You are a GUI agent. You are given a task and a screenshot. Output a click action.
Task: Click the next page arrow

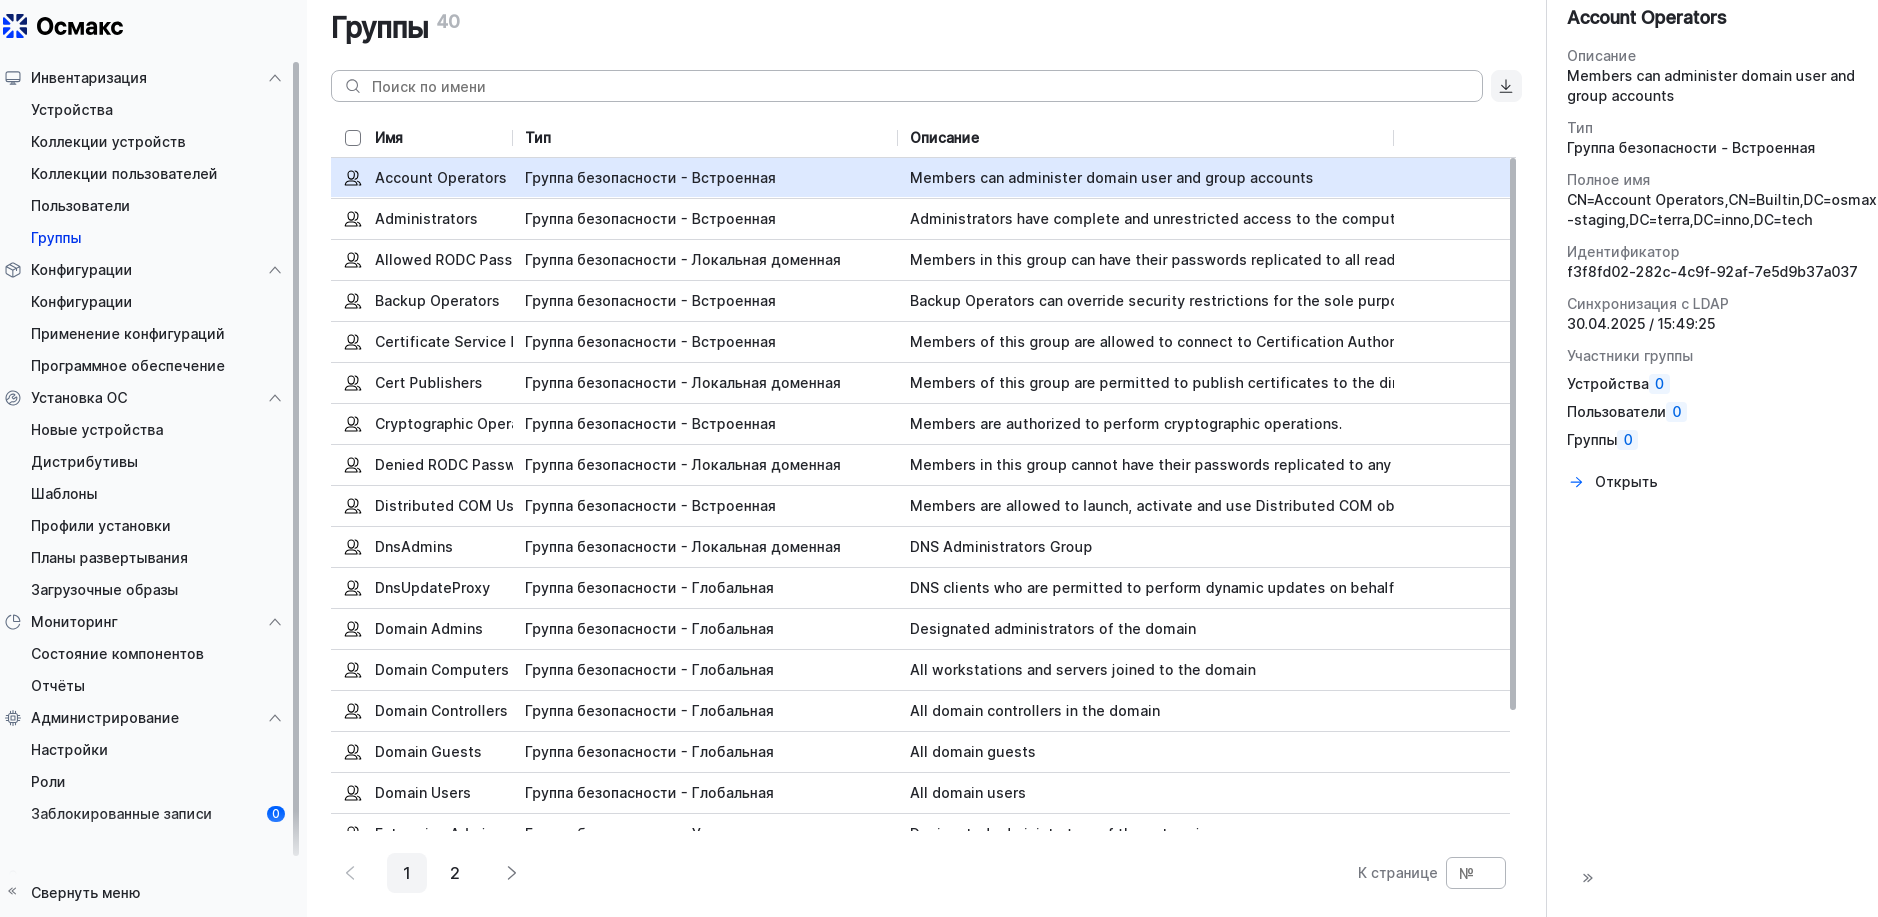511,873
